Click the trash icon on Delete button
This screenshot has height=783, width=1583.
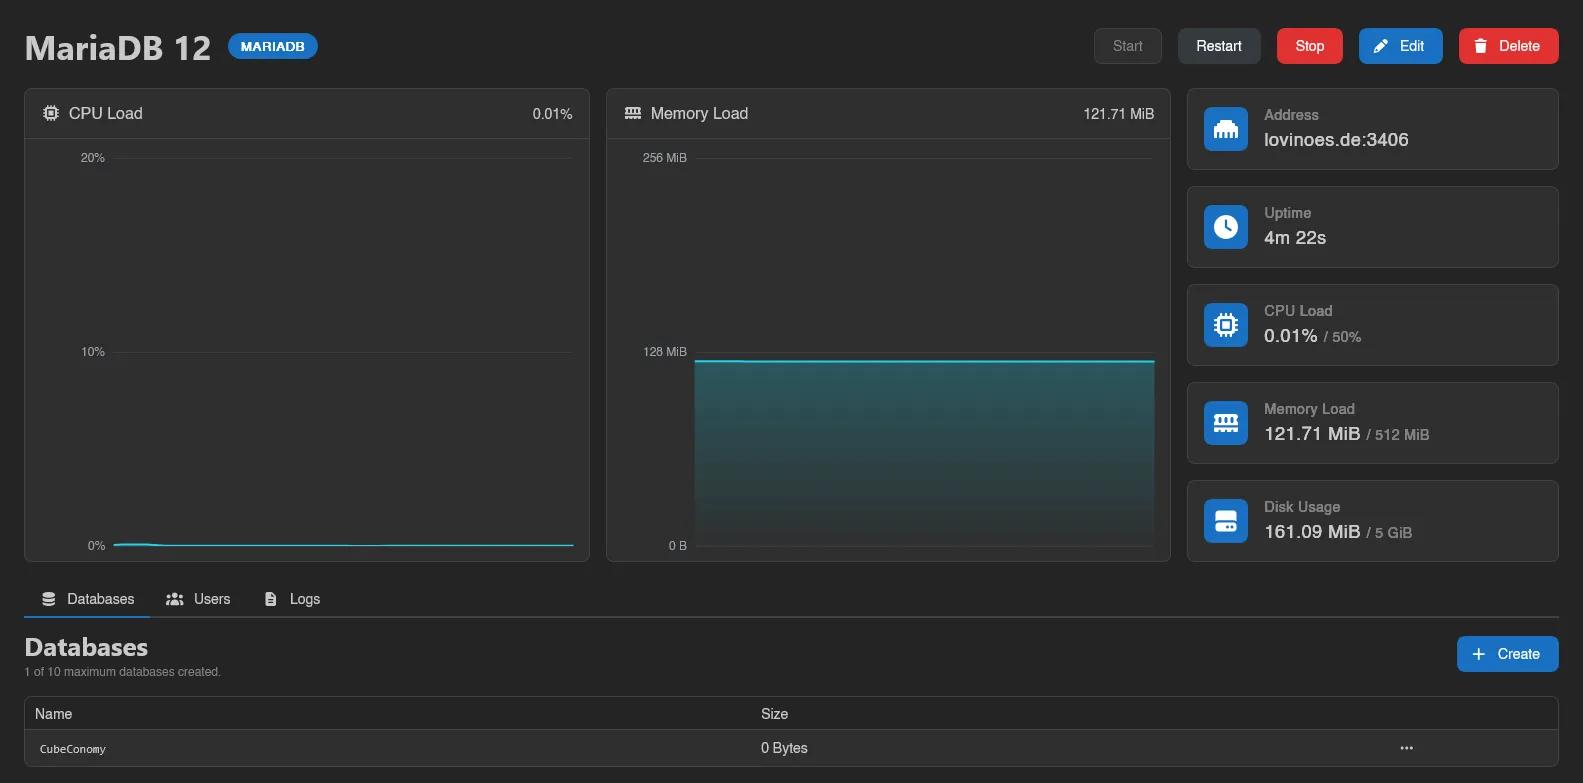click(x=1481, y=46)
